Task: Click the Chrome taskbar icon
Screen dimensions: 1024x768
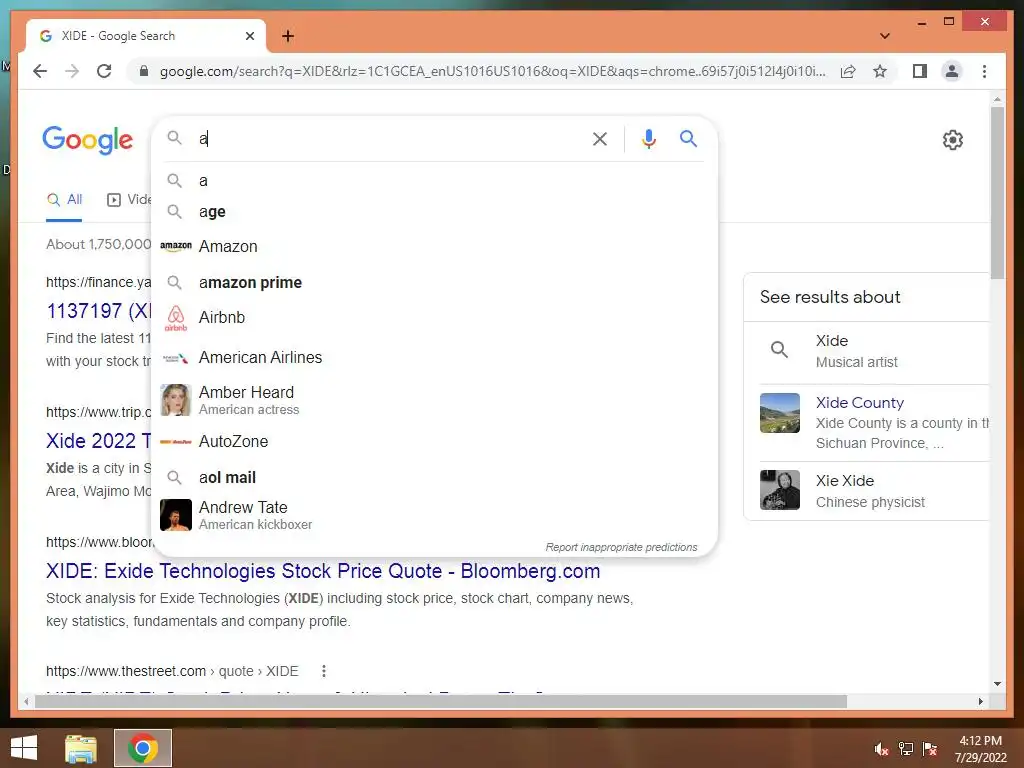Action: [x=143, y=748]
